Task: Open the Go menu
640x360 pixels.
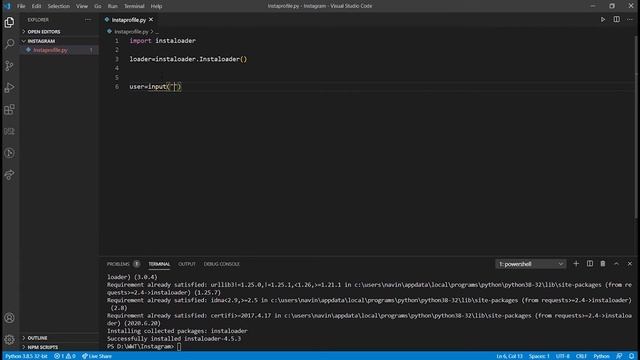Action: [x=98, y=6]
